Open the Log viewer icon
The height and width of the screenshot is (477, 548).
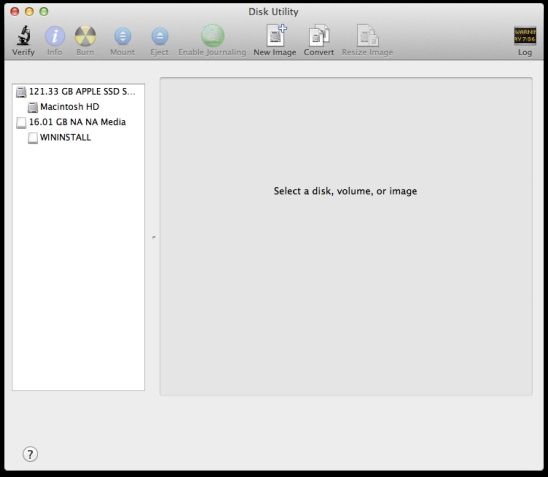[525, 36]
